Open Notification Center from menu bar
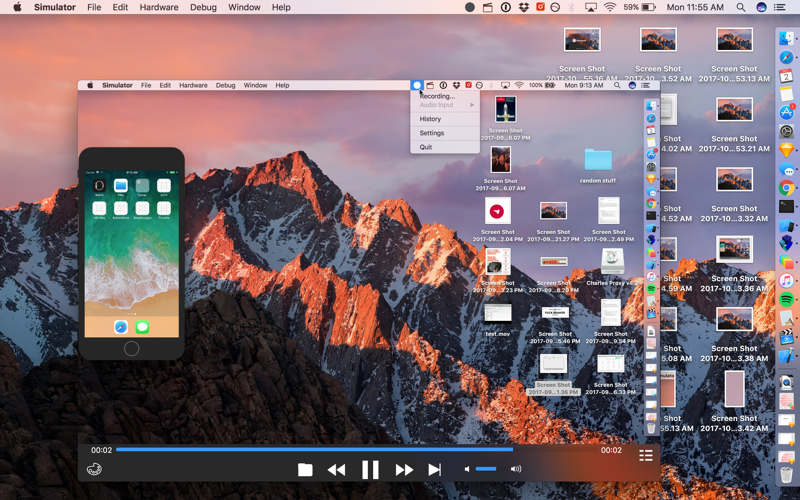800x500 pixels. coord(780,7)
